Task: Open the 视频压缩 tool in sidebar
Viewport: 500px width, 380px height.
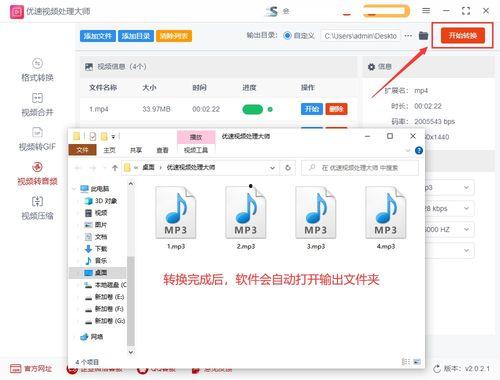Action: click(x=37, y=209)
